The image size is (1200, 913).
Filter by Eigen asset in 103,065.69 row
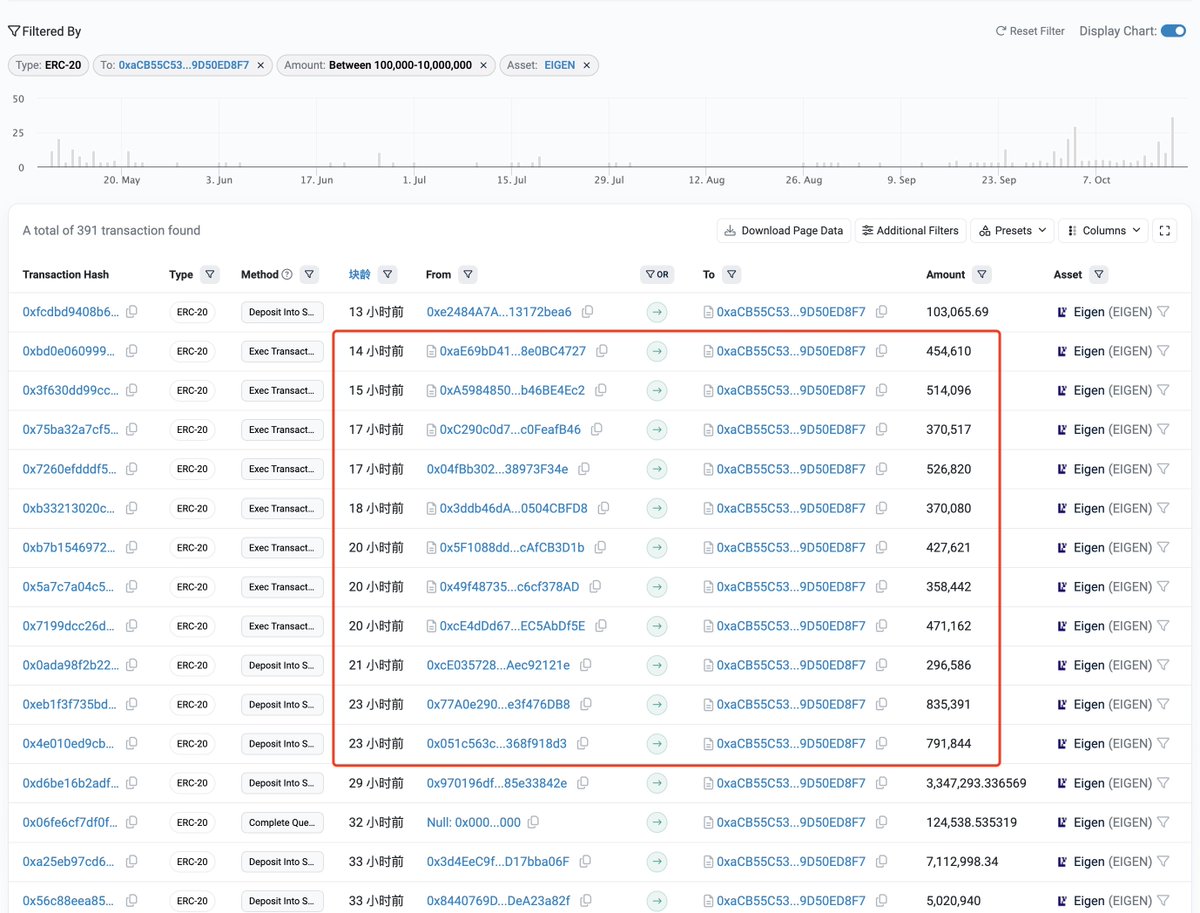(x=1164, y=312)
